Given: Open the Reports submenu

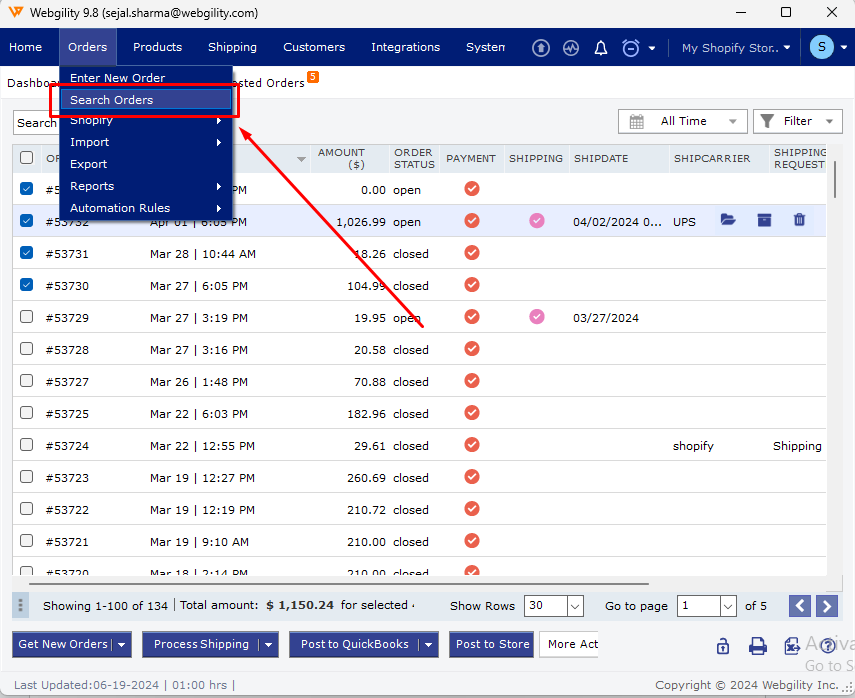Looking at the screenshot, I should [146, 186].
